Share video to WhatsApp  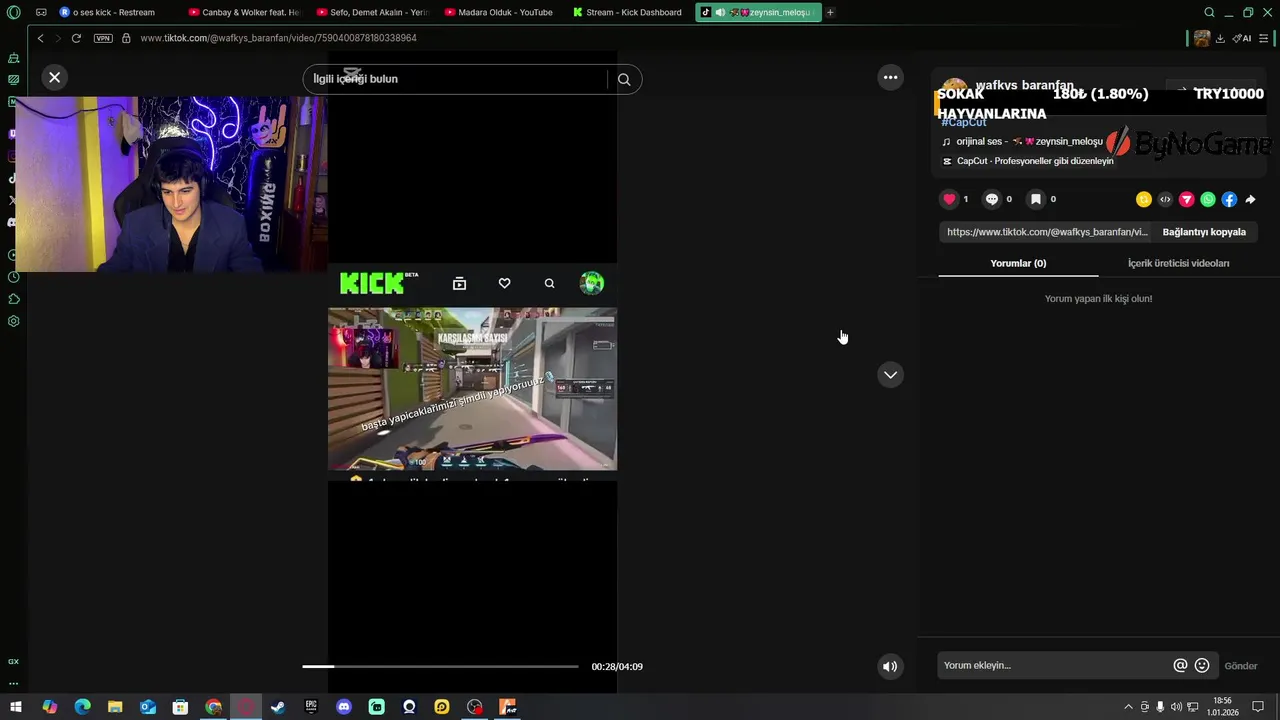[x=1208, y=199]
